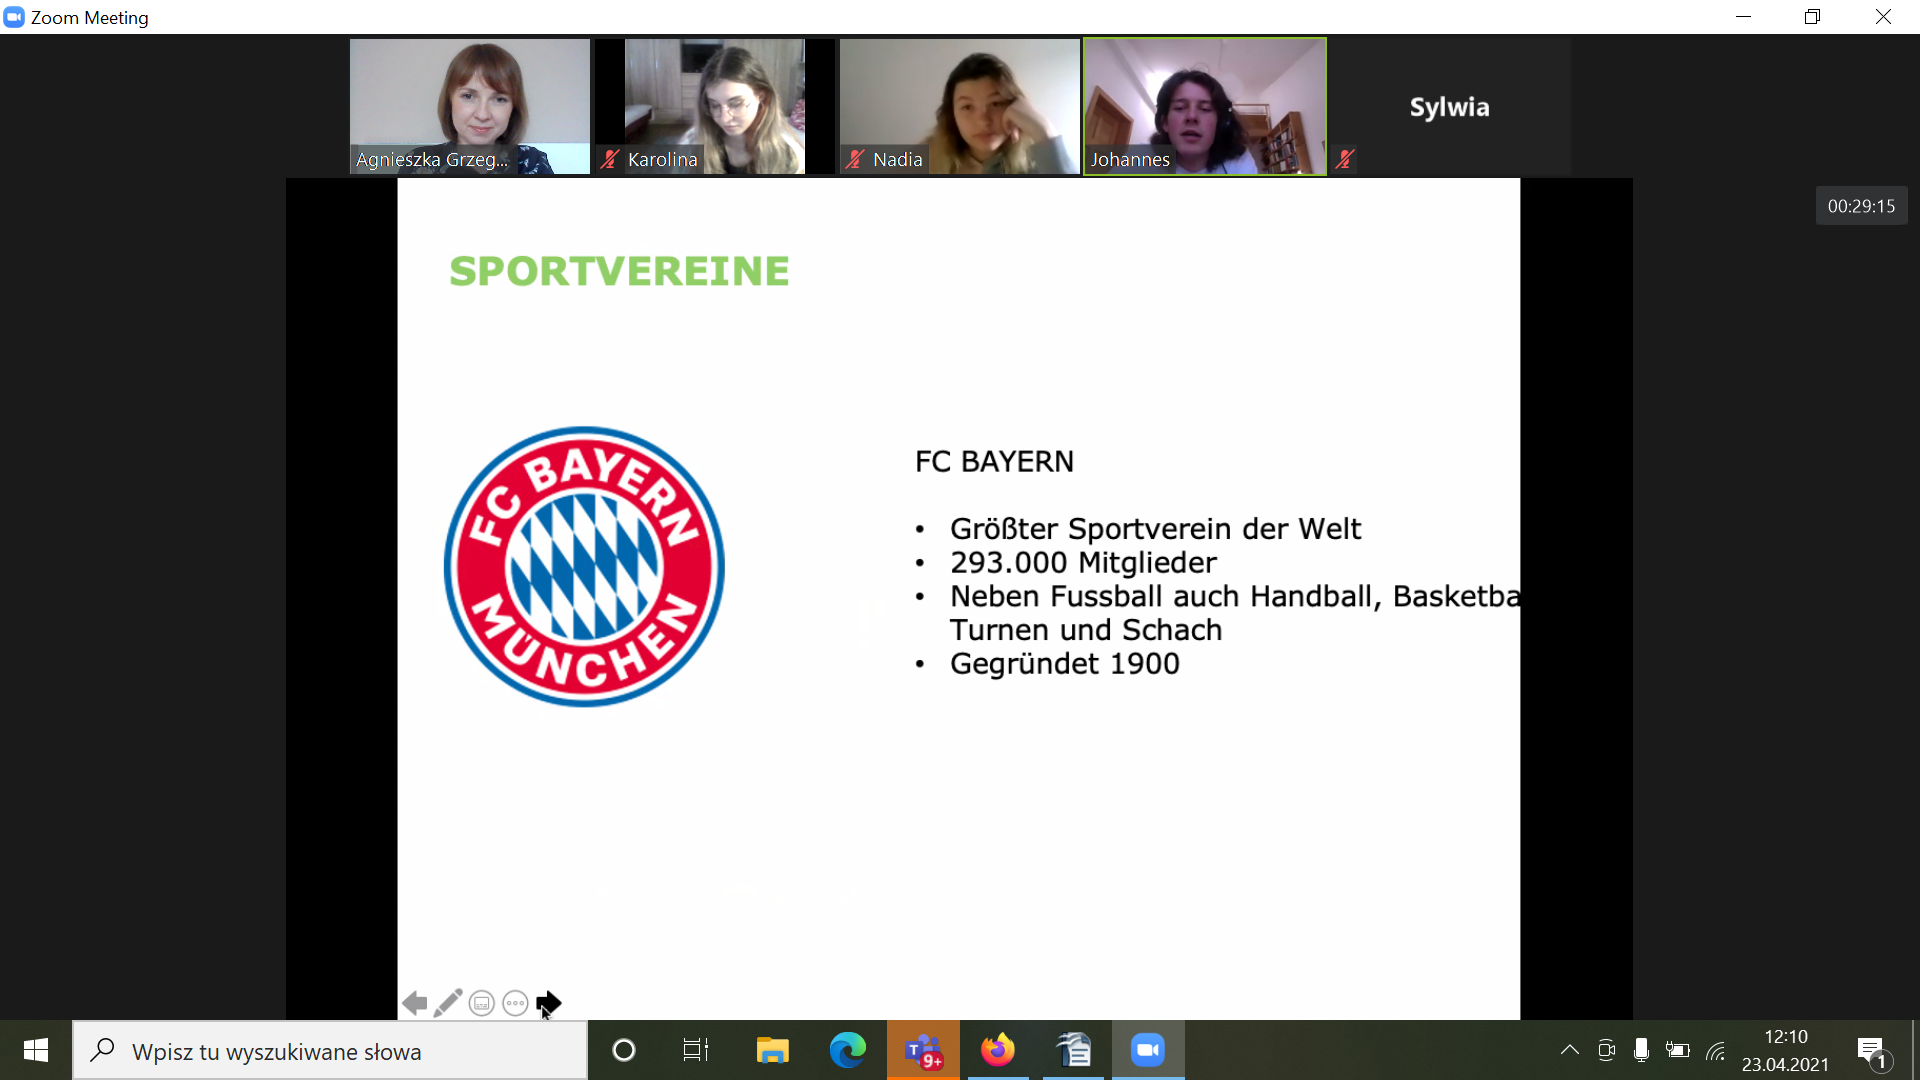The image size is (1920, 1080).
Task: Open Cortana circle icon
Action: pyautogui.click(x=624, y=1050)
